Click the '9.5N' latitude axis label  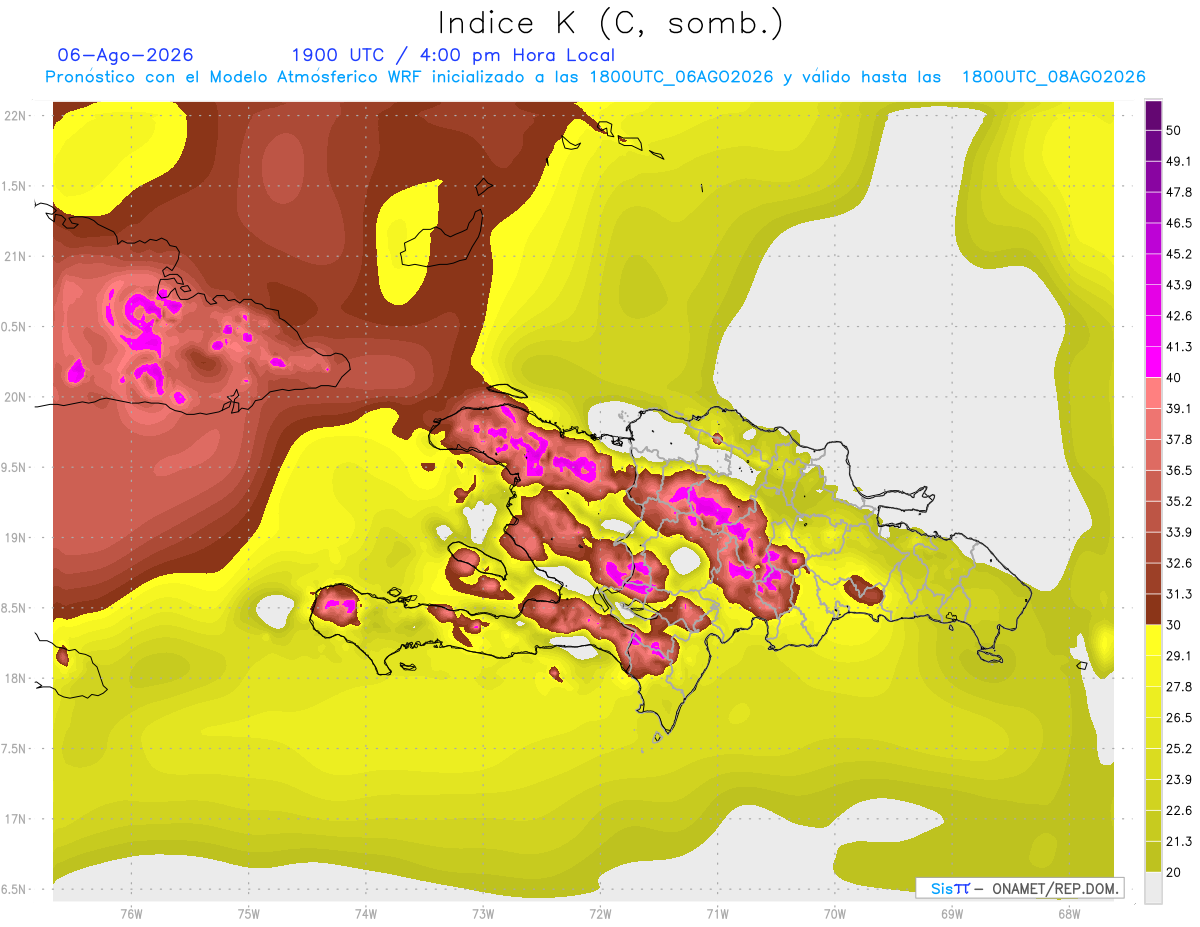pos(15,467)
